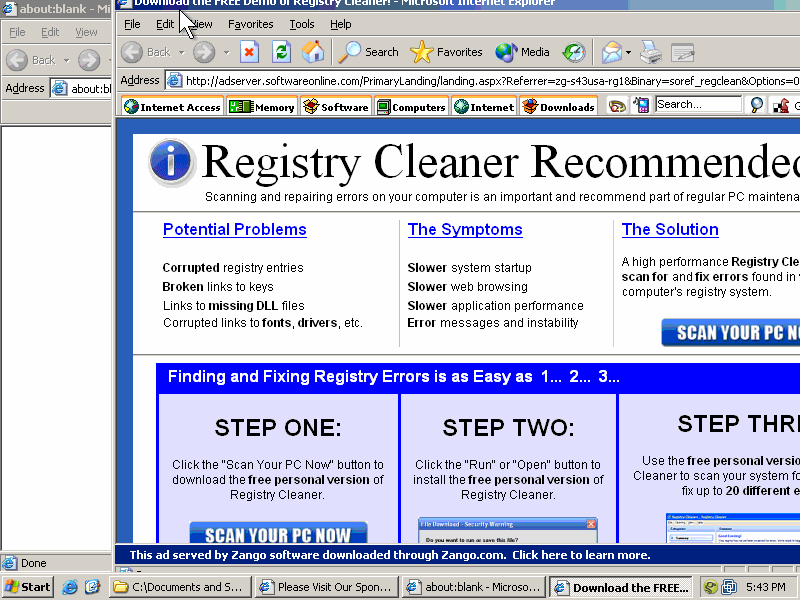Open the Favorites pane with the star icon

446,52
